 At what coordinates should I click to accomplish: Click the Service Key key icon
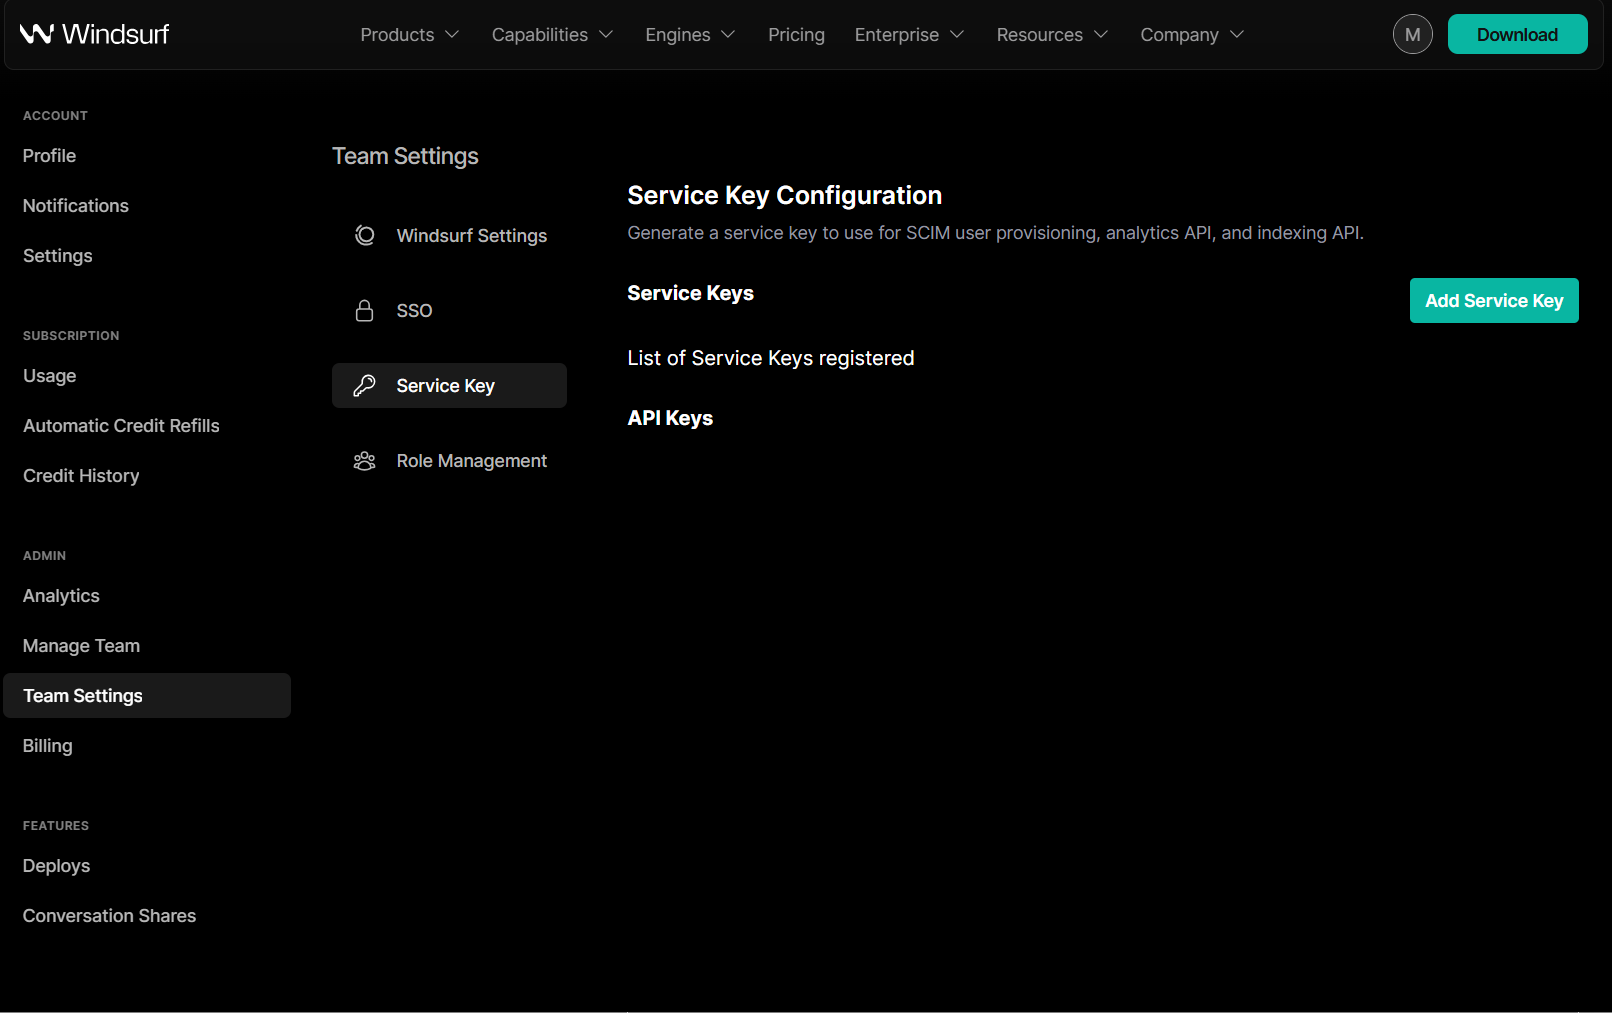tap(365, 385)
